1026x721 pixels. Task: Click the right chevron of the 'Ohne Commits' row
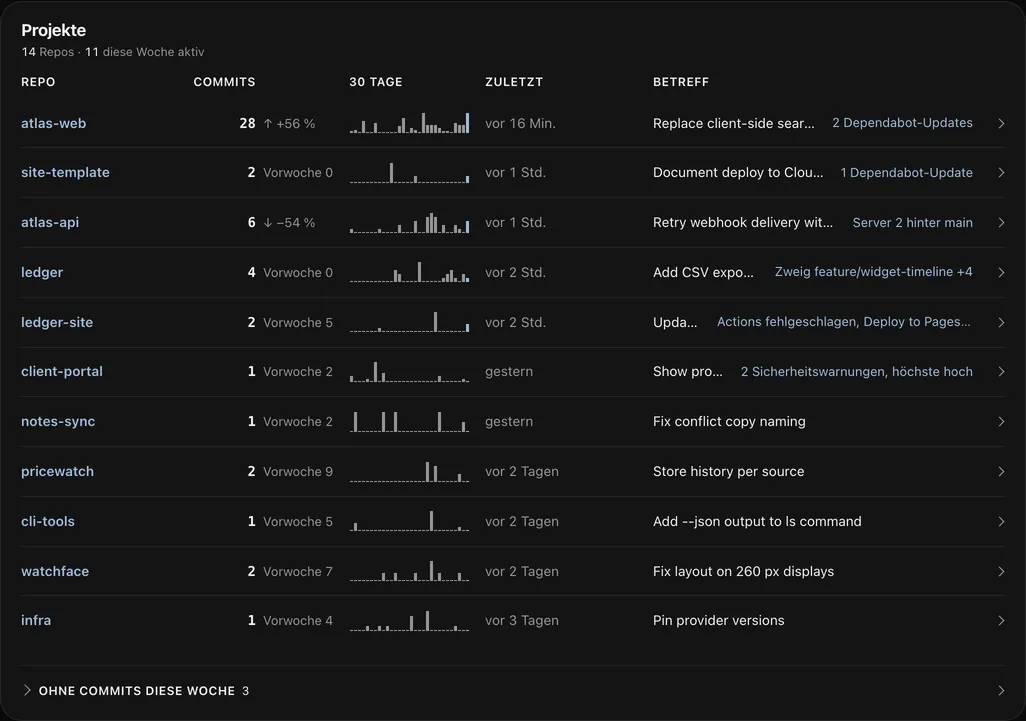point(1001,690)
